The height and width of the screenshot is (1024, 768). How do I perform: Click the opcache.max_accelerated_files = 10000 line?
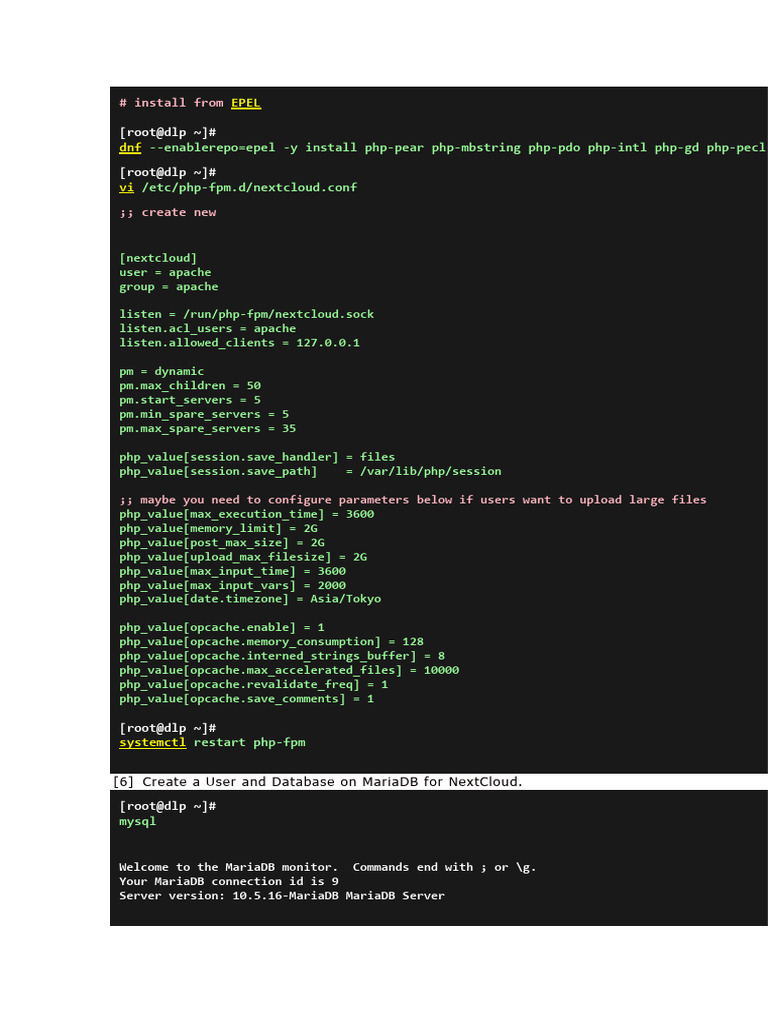[x=289, y=670]
